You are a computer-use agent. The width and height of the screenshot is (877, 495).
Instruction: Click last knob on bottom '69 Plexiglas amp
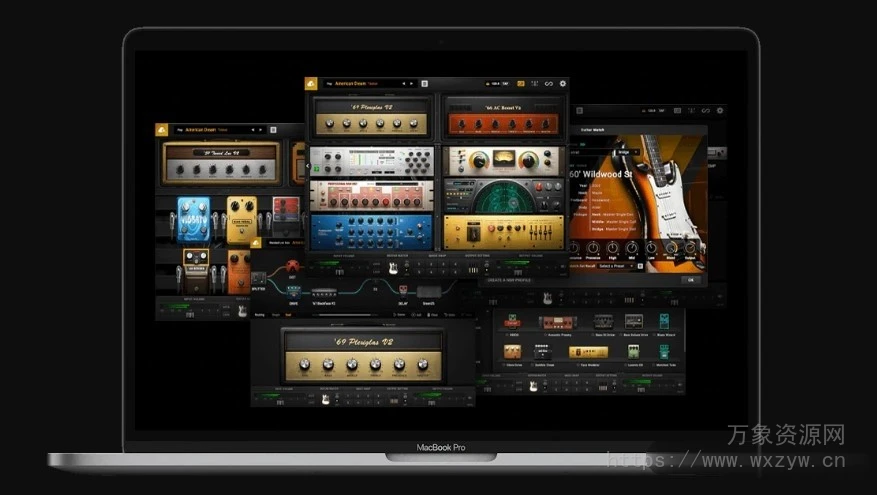click(423, 366)
